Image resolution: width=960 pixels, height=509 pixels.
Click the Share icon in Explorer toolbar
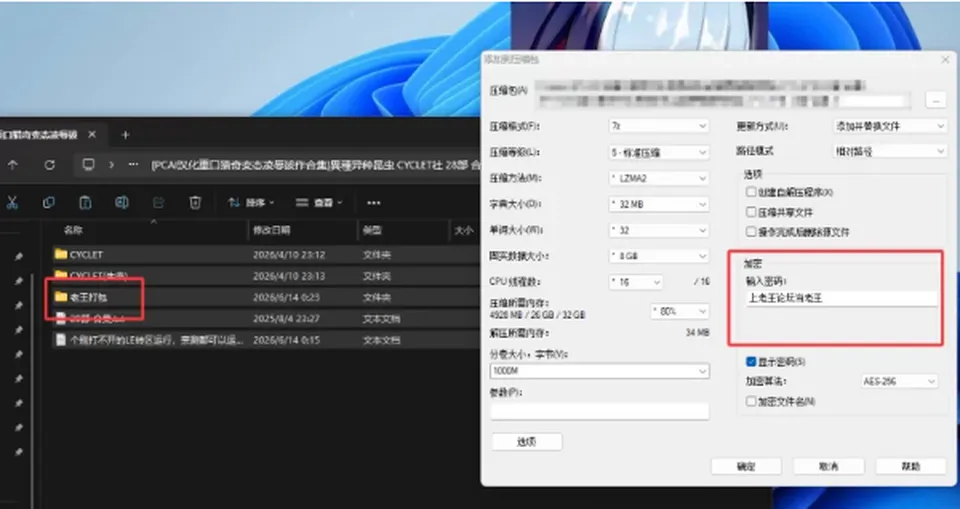coord(159,203)
